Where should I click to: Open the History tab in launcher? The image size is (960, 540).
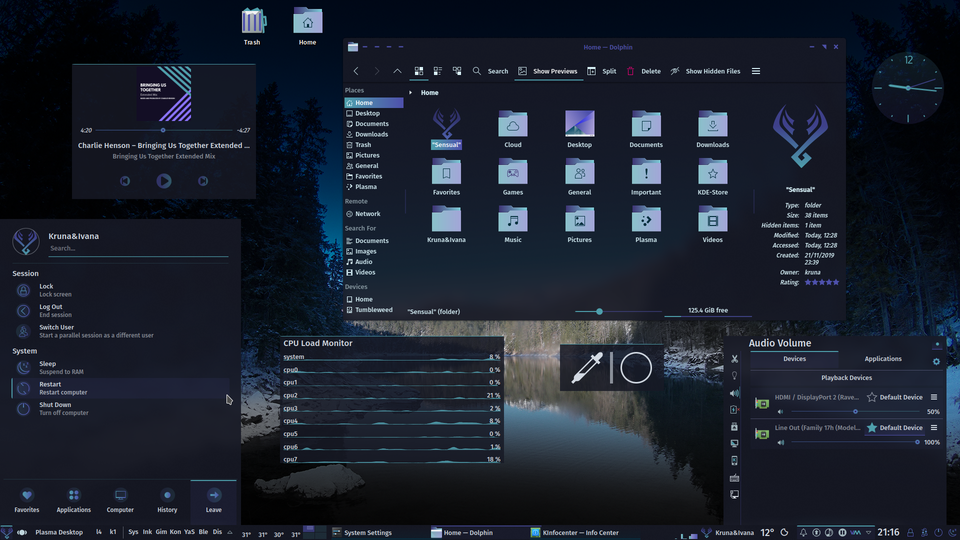click(167, 499)
